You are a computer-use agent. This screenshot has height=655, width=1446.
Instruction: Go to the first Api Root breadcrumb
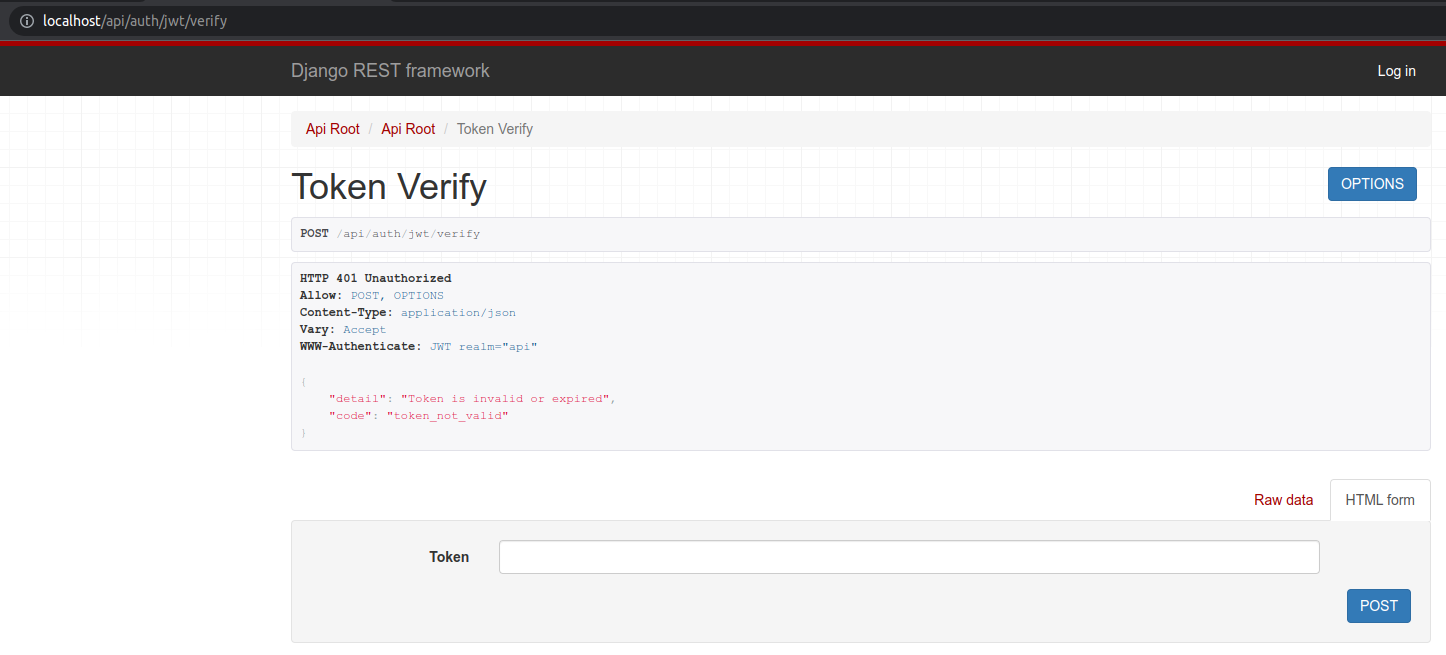[333, 129]
